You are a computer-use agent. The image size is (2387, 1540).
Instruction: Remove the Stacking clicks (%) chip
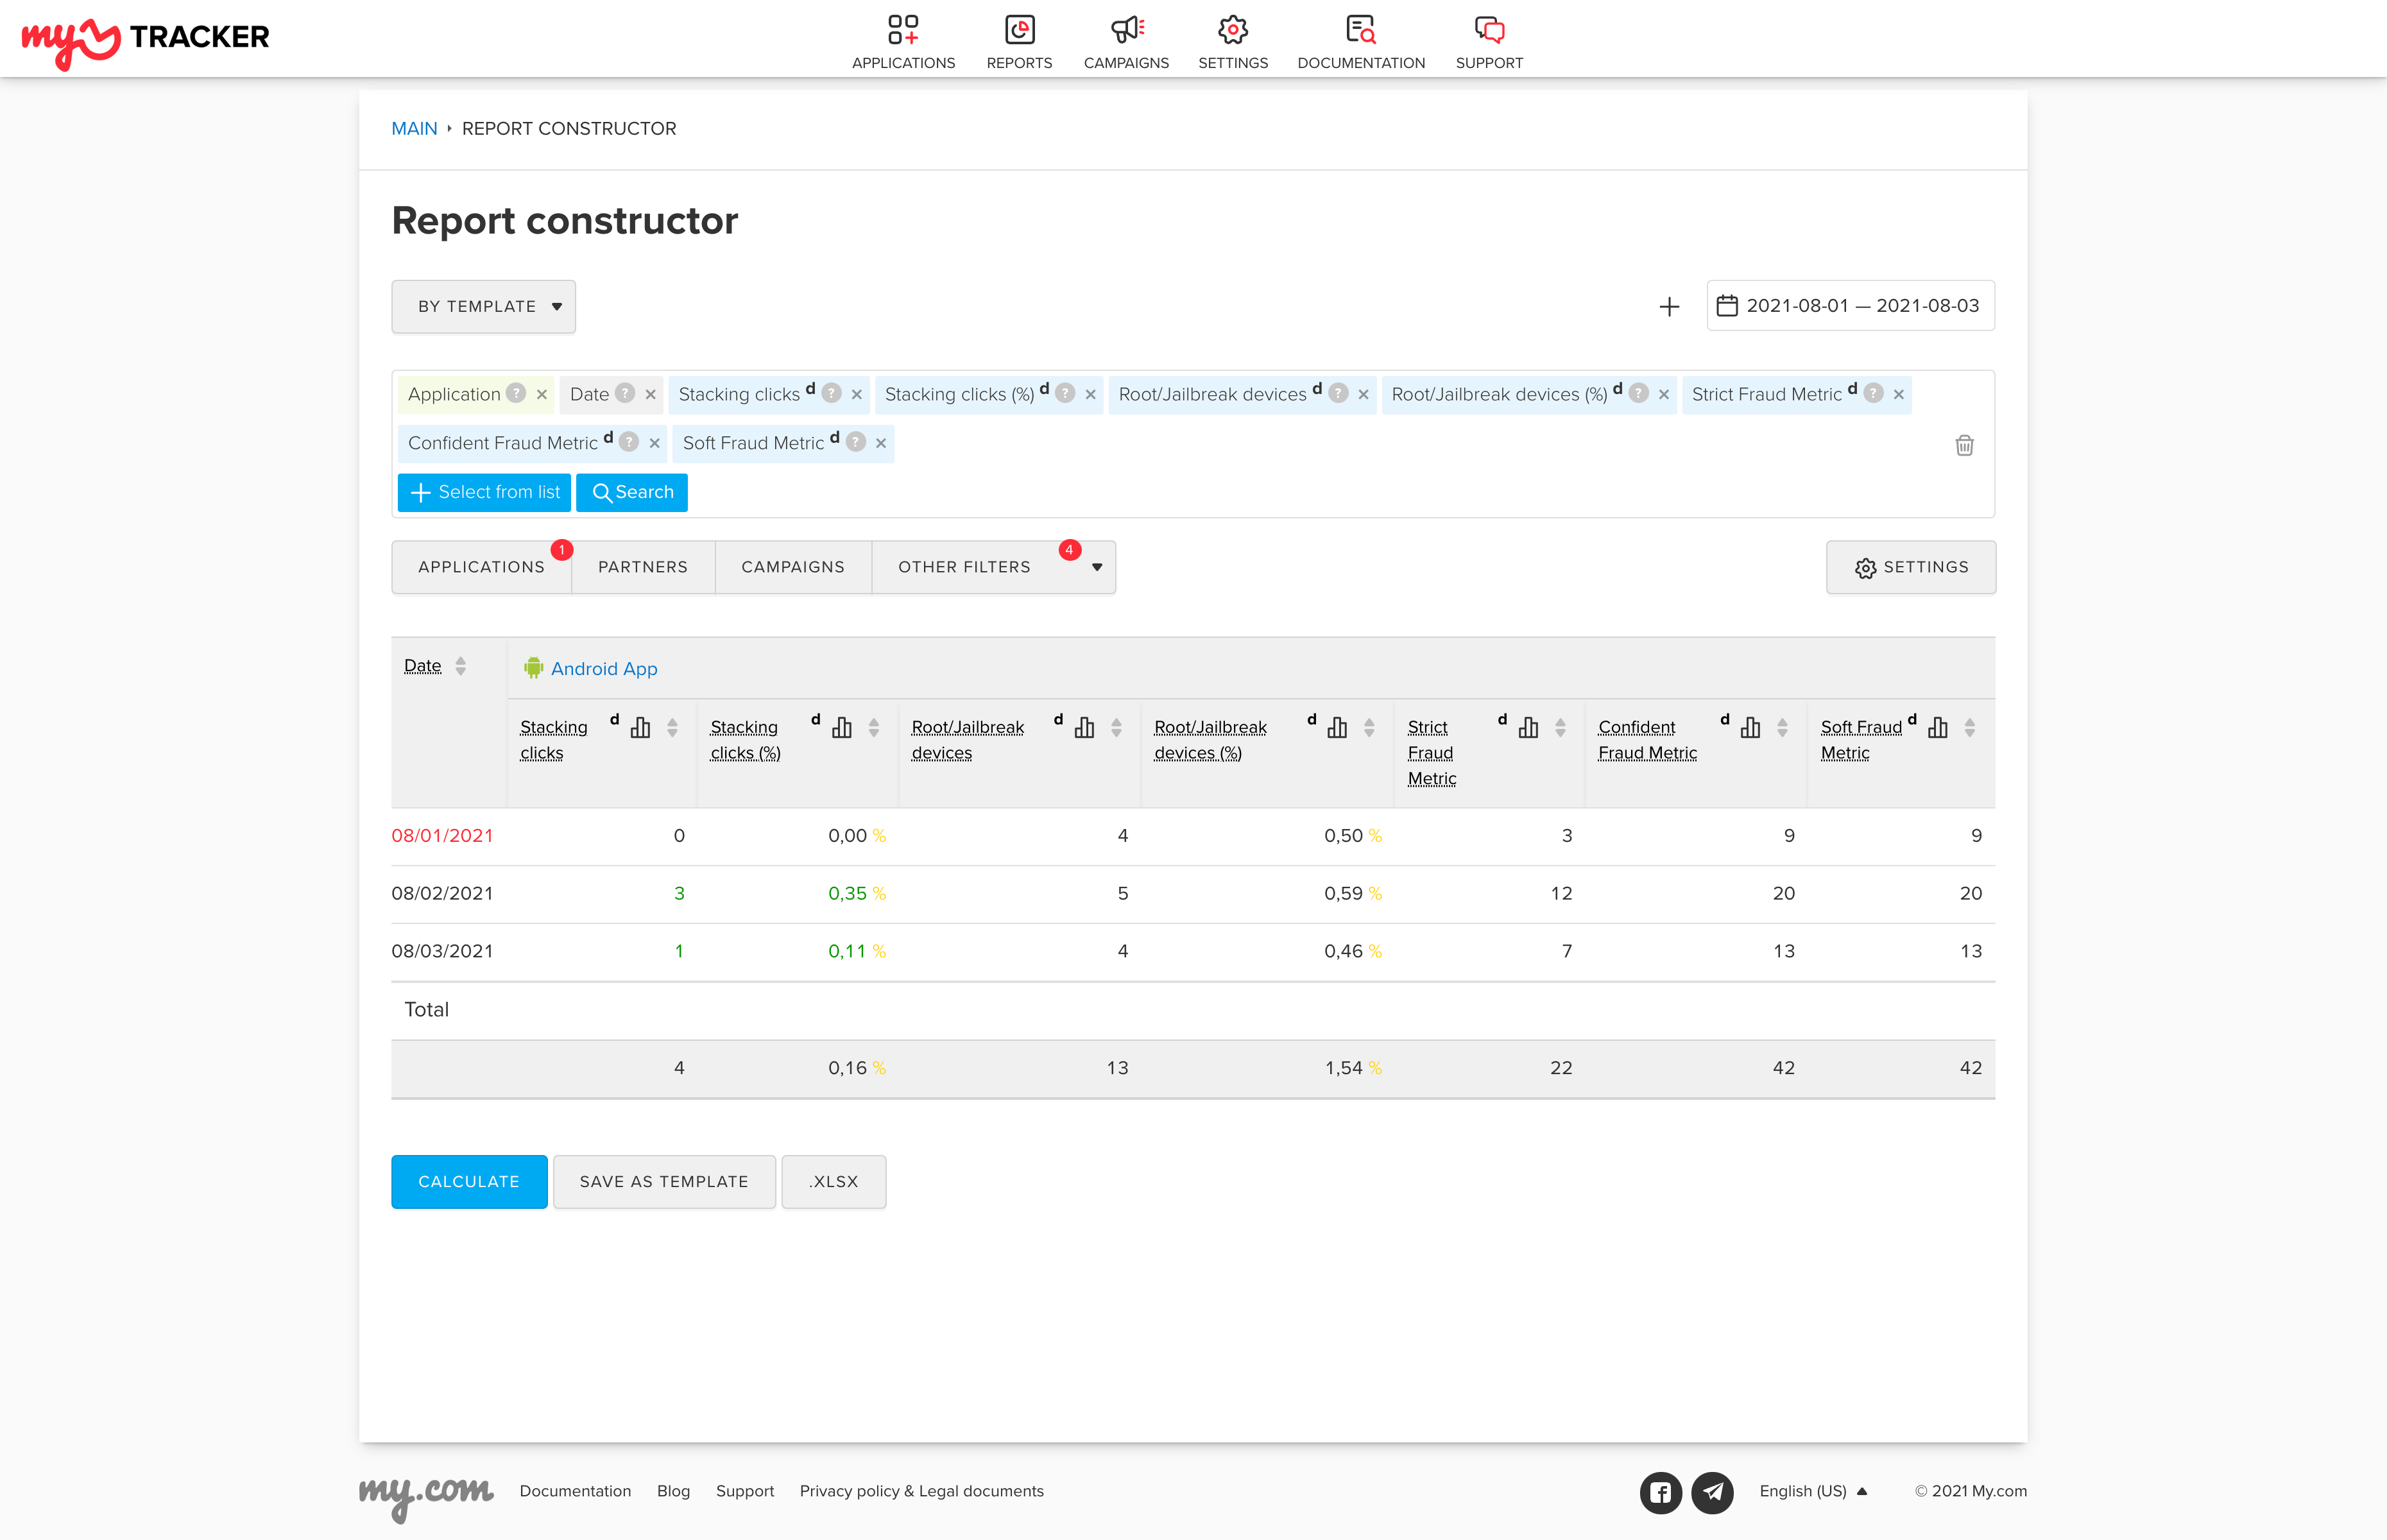point(1090,395)
